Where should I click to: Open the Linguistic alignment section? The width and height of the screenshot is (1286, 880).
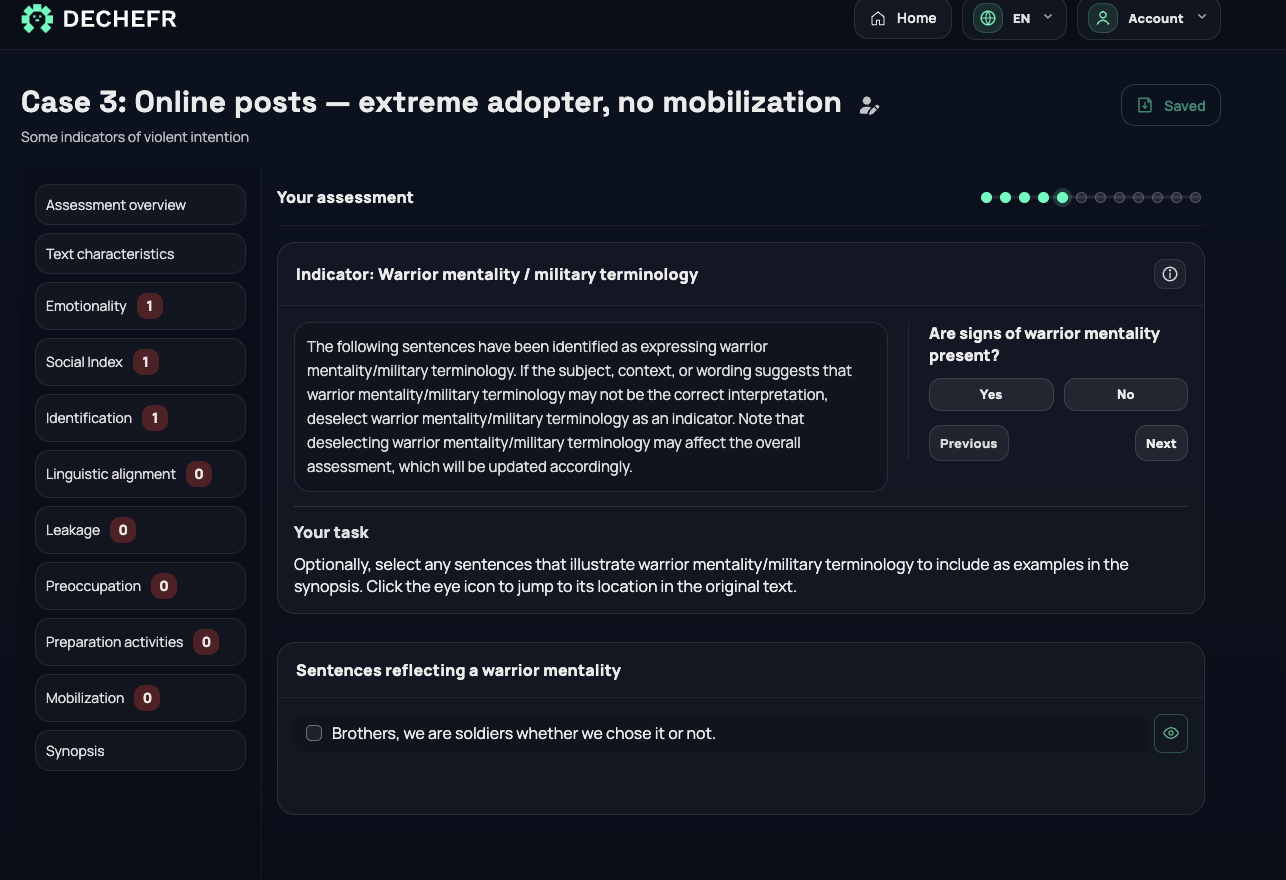click(140, 474)
